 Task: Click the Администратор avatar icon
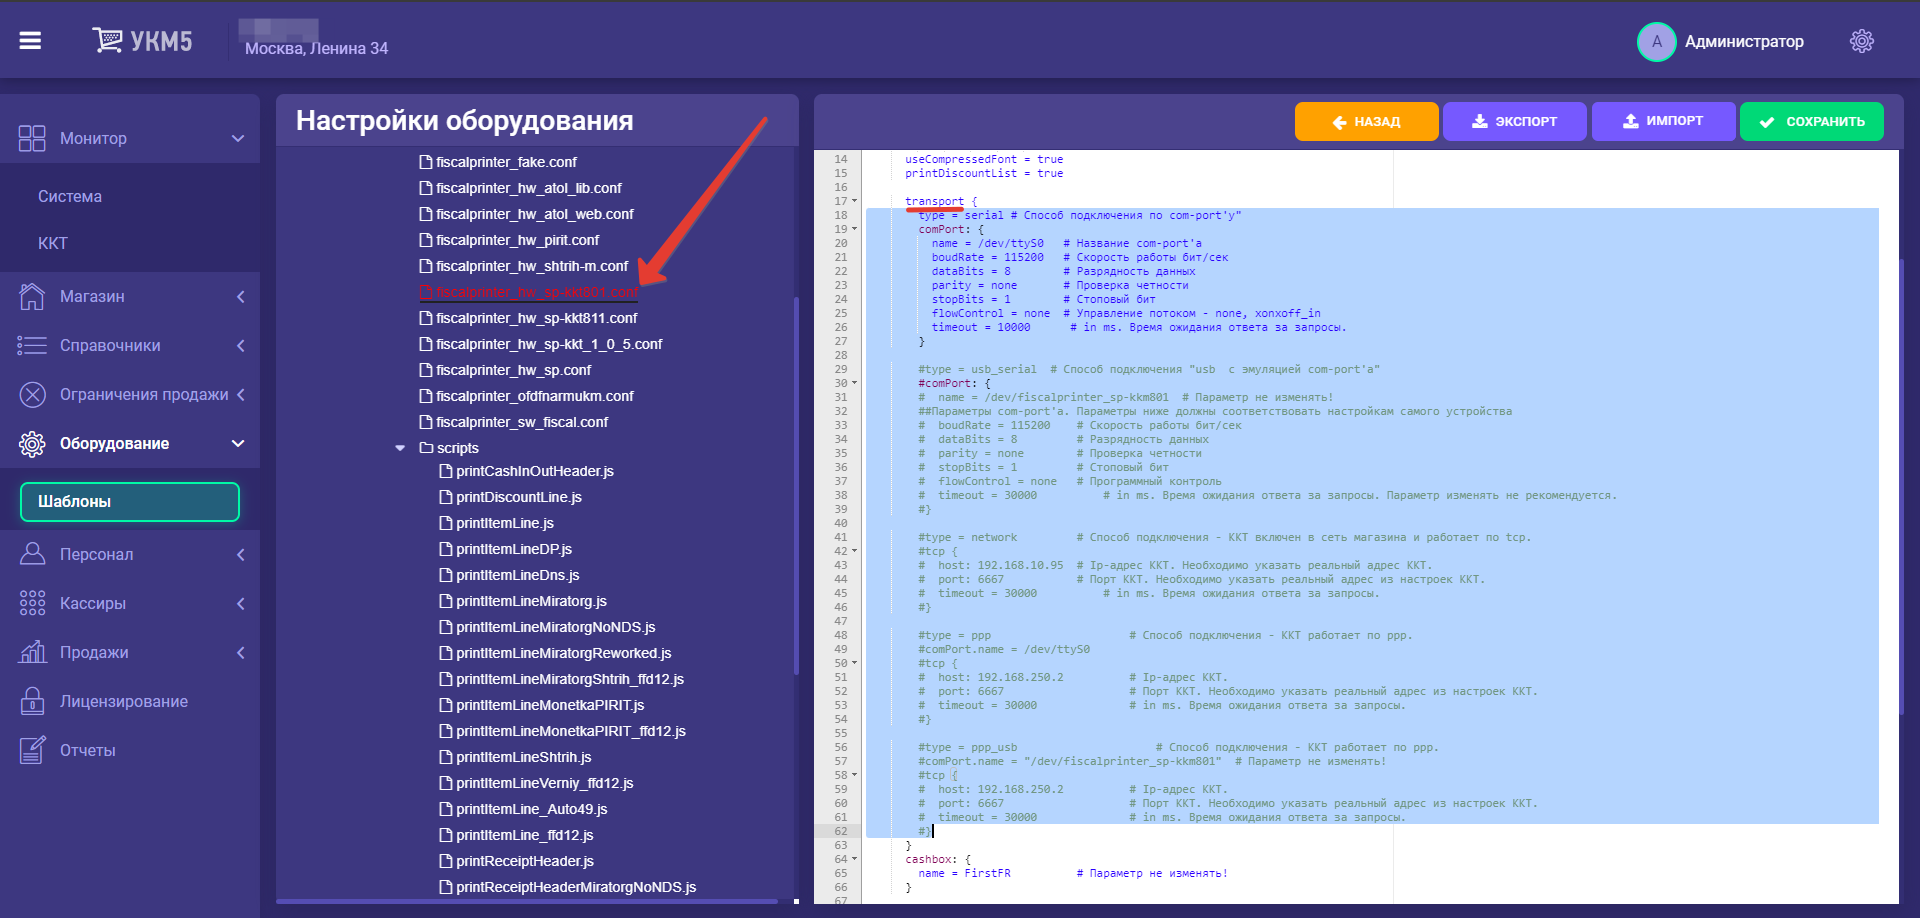click(x=1656, y=41)
